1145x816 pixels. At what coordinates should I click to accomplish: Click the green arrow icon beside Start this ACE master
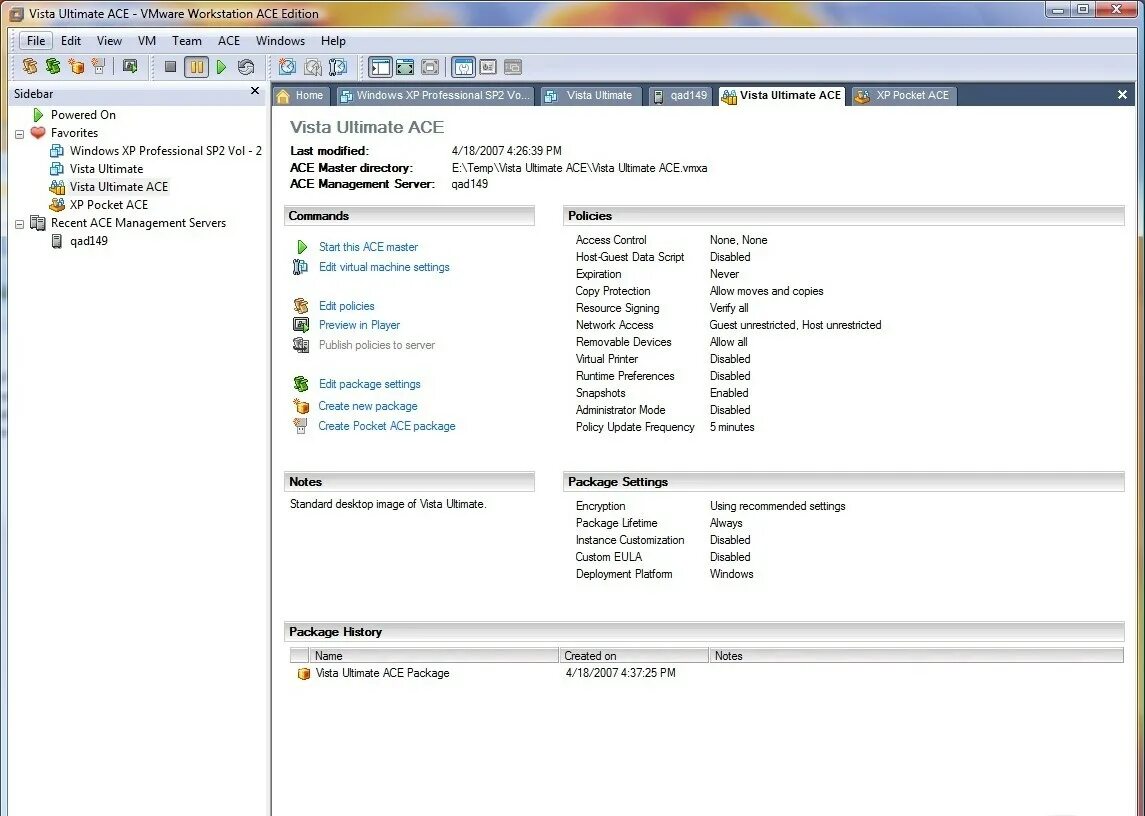[302, 247]
